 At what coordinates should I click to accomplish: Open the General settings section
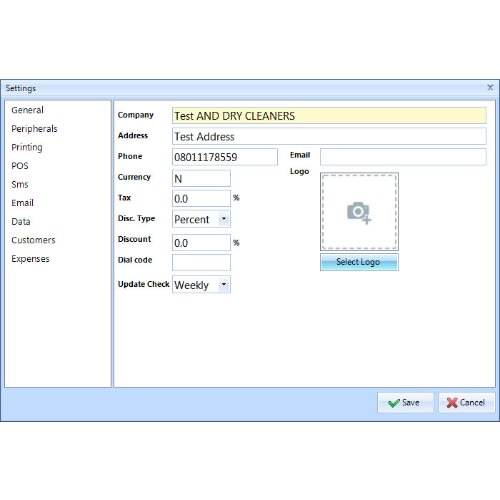tap(27, 110)
